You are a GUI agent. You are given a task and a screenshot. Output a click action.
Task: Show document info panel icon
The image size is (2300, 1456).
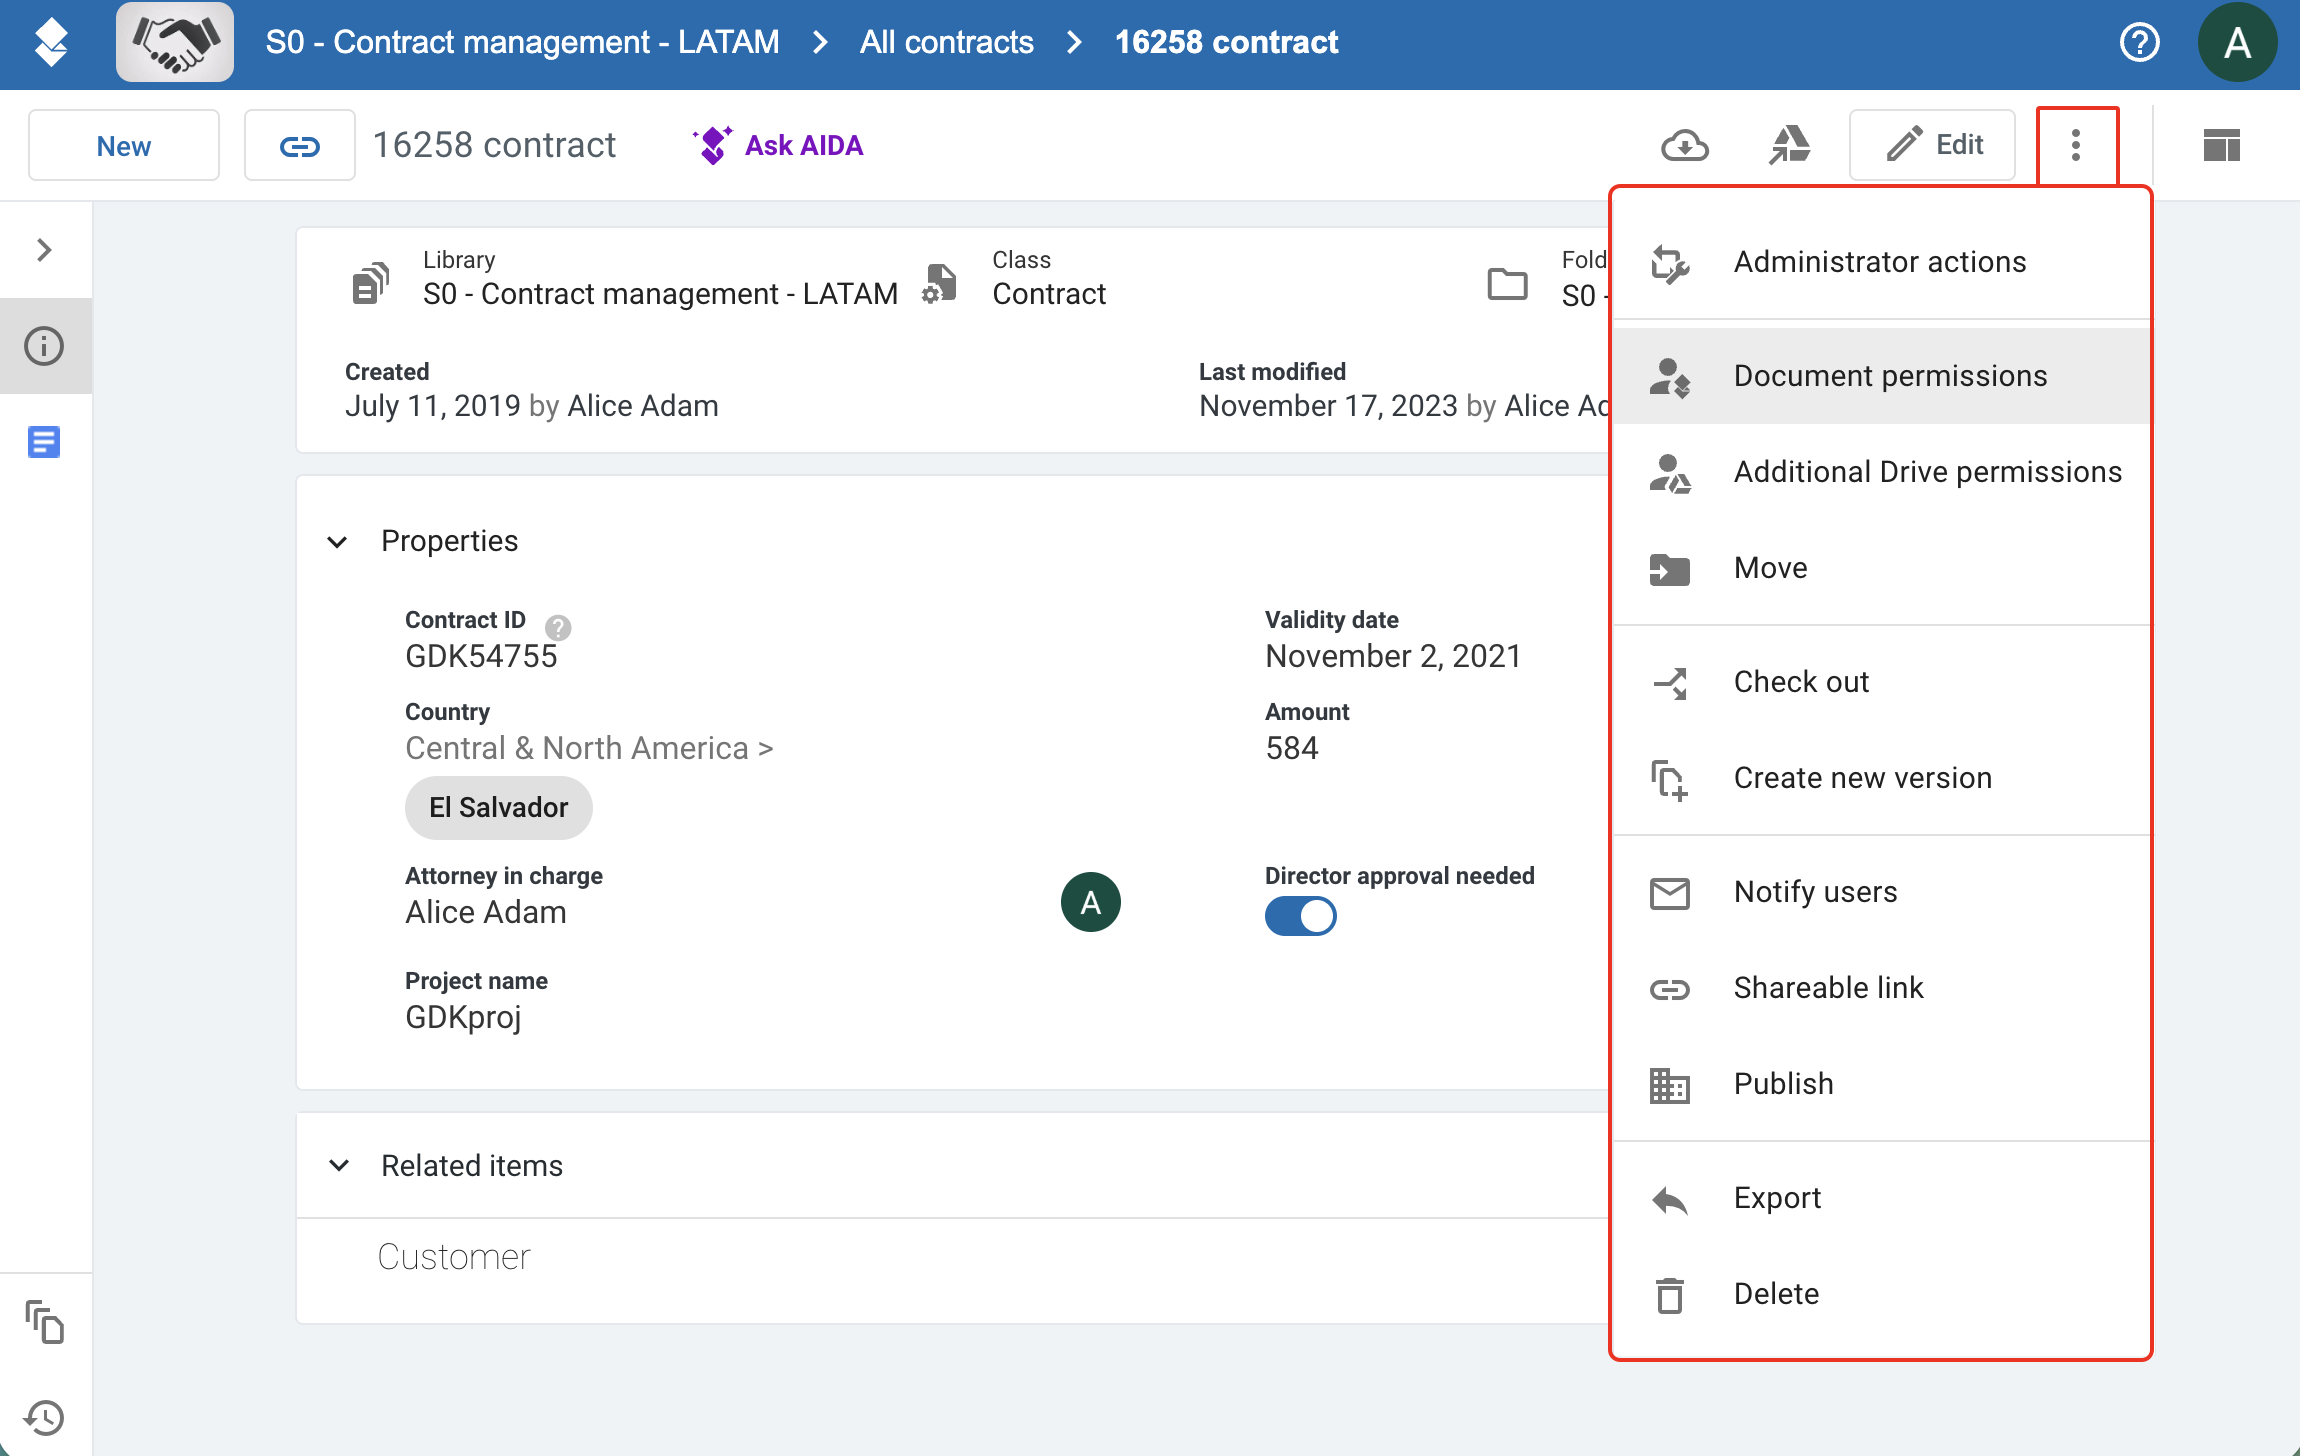tap(44, 346)
